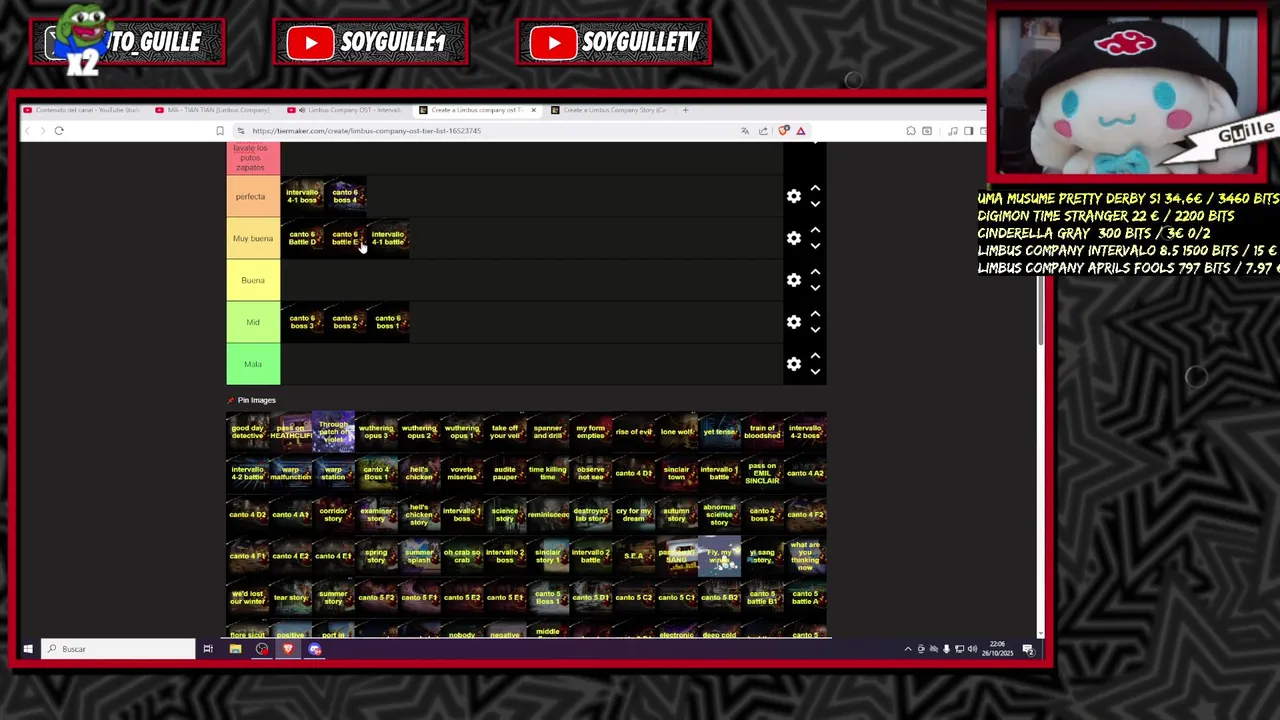Click the browser reload button
Image resolution: width=1280 pixels, height=720 pixels.
pos(59,131)
